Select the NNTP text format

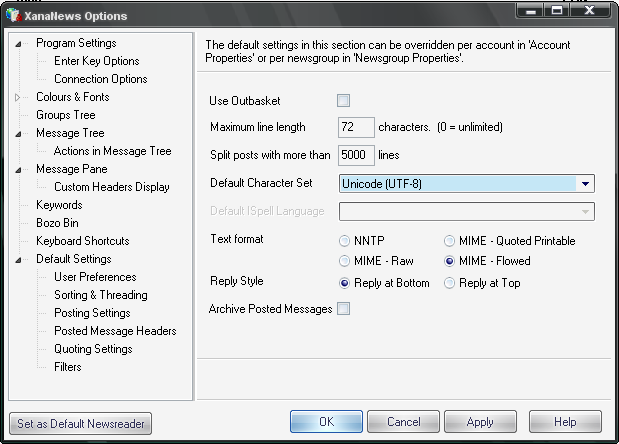click(344, 241)
